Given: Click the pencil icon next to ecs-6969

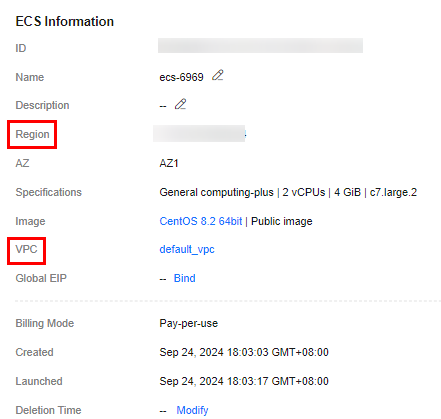Looking at the screenshot, I should tap(218, 75).
